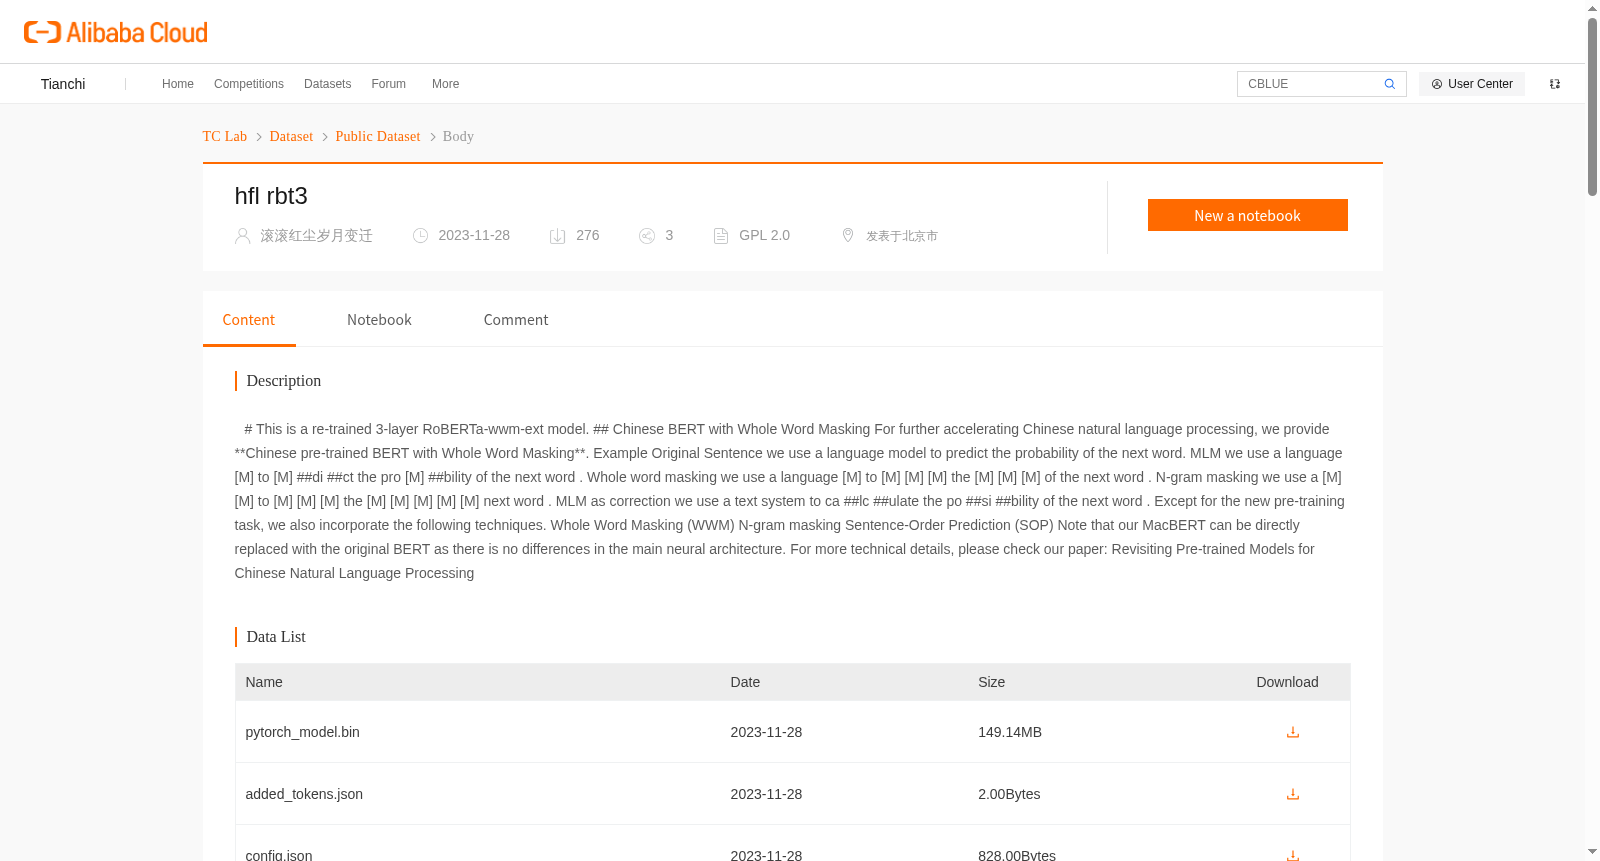This screenshot has height=861, width=1600.
Task: Click the New a notebook button
Action: pos(1248,215)
